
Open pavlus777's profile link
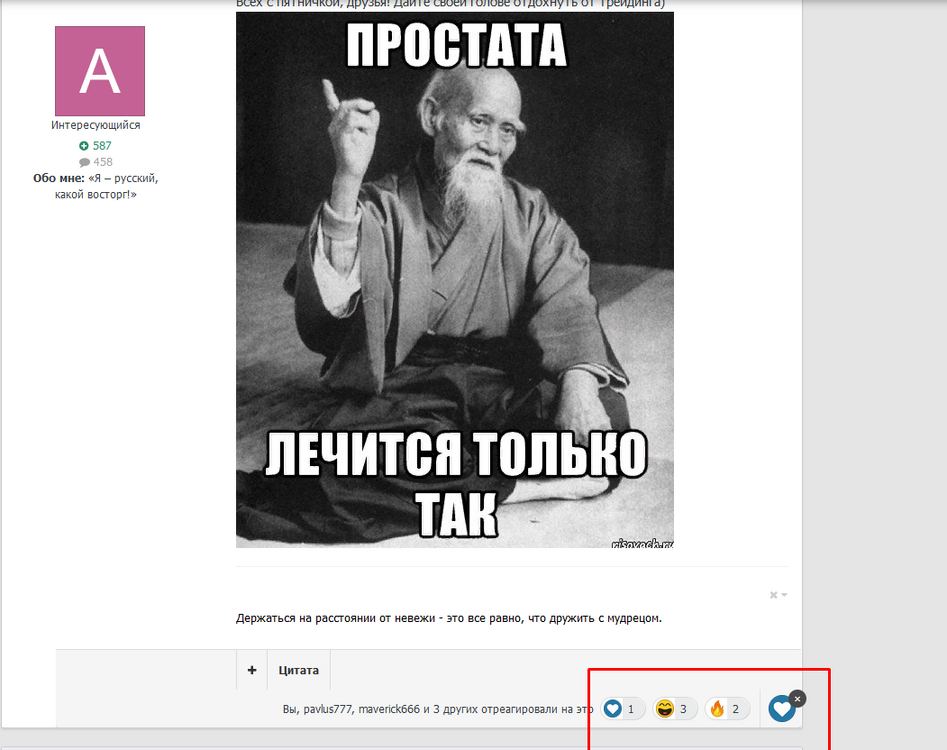tap(327, 709)
